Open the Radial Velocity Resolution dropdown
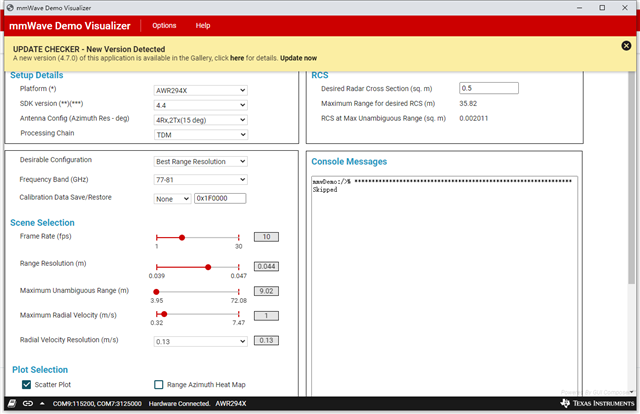Viewport: 640px width, 414px height. (200, 341)
